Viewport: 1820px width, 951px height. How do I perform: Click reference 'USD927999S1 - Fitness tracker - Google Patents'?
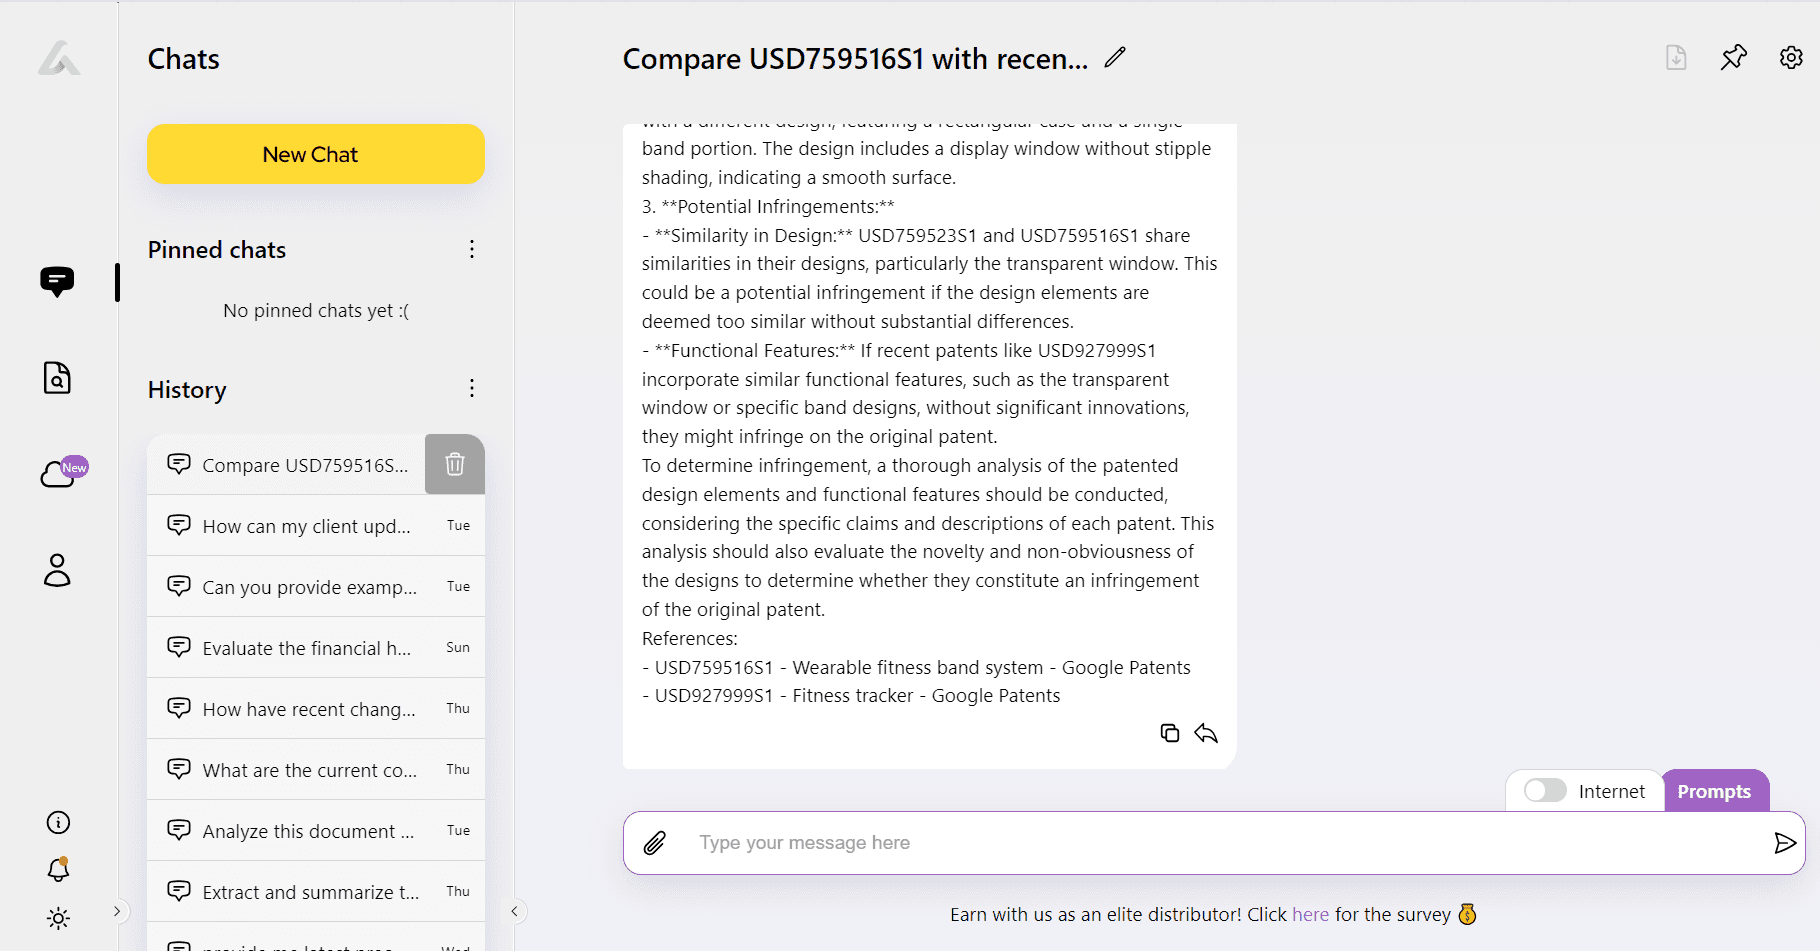point(857,696)
